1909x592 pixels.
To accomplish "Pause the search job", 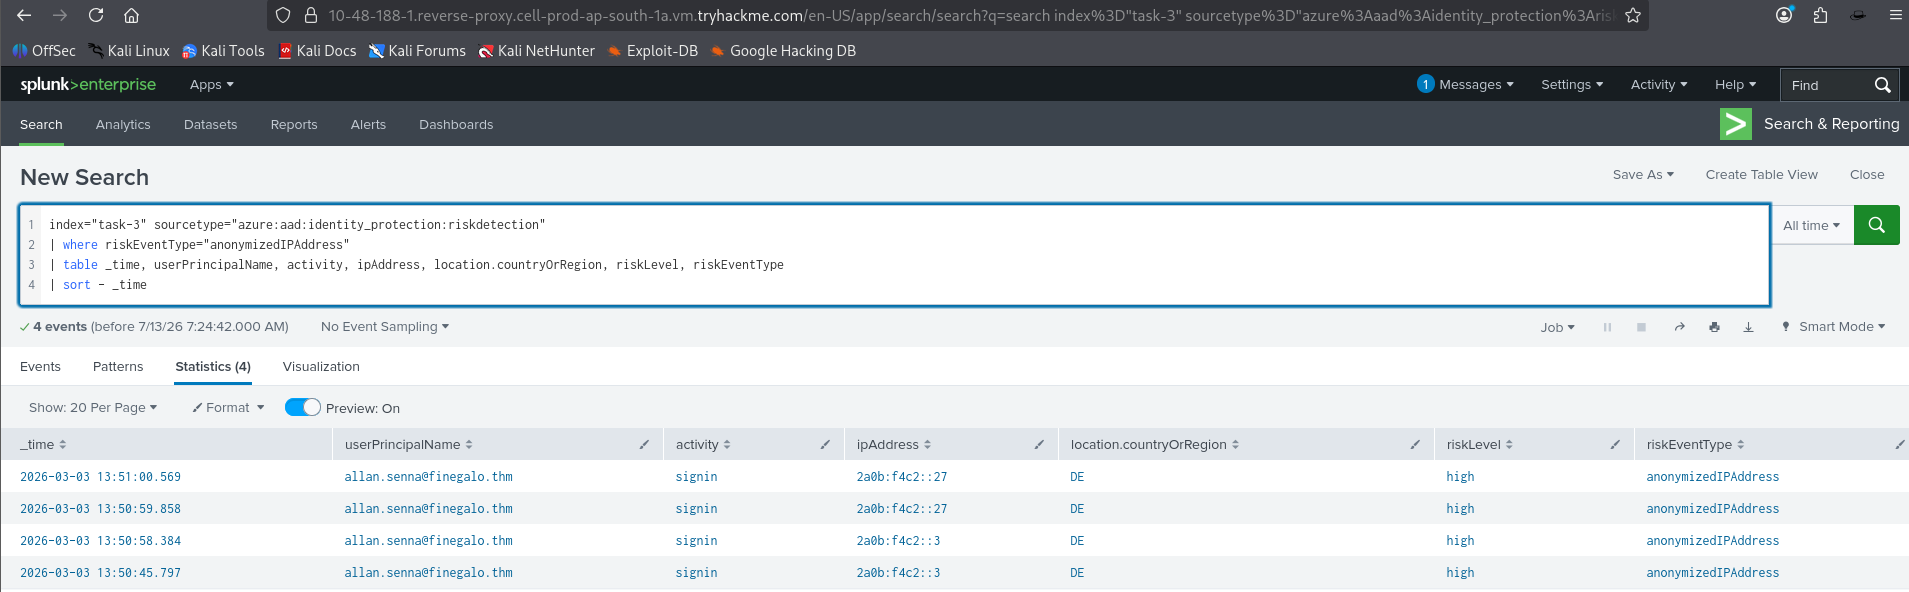I will click(1607, 327).
